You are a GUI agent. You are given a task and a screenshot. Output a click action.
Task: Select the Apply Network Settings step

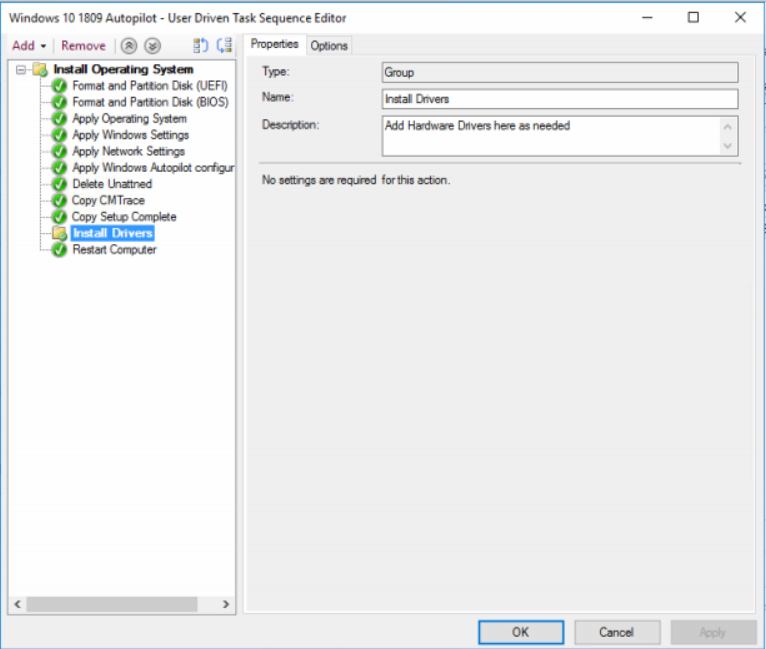point(128,151)
